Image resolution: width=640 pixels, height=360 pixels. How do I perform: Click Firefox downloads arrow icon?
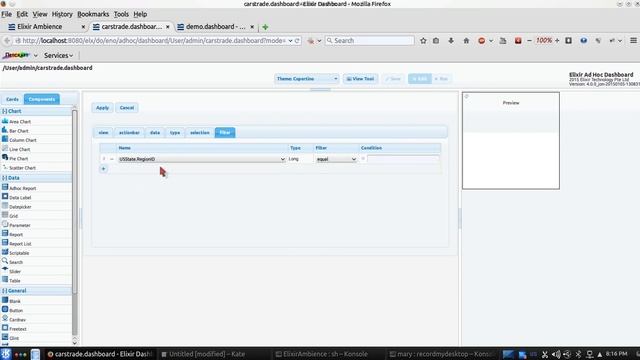pos(451,40)
